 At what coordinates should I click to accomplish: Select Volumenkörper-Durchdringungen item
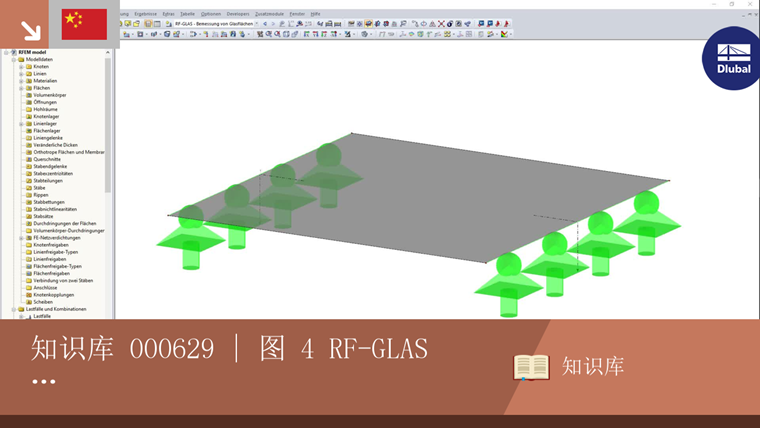[x=69, y=231]
